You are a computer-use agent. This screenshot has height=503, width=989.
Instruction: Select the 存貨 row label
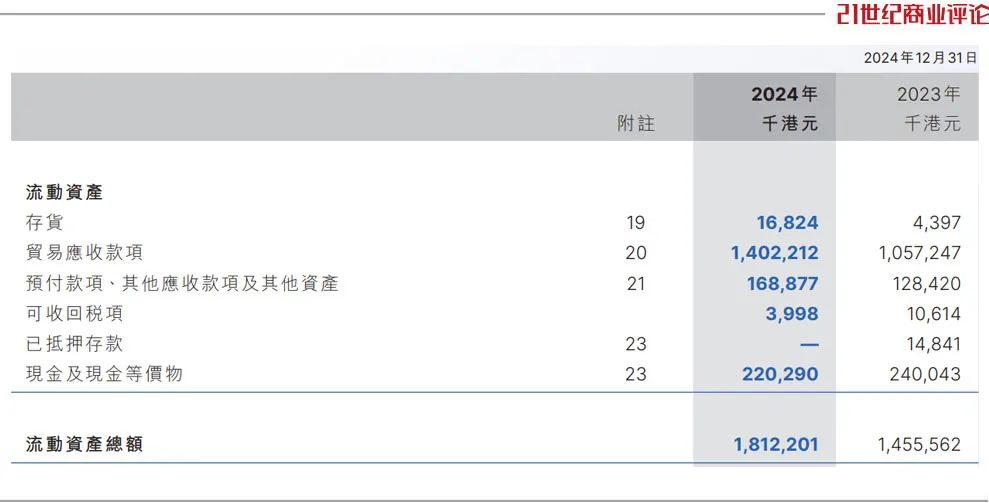[x=45, y=222]
